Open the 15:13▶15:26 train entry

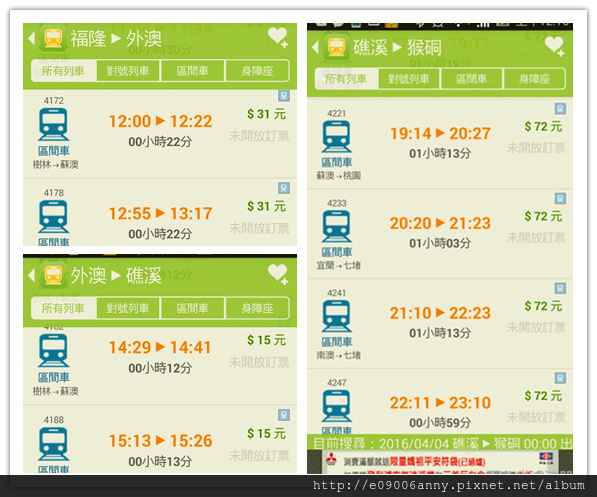160,439
